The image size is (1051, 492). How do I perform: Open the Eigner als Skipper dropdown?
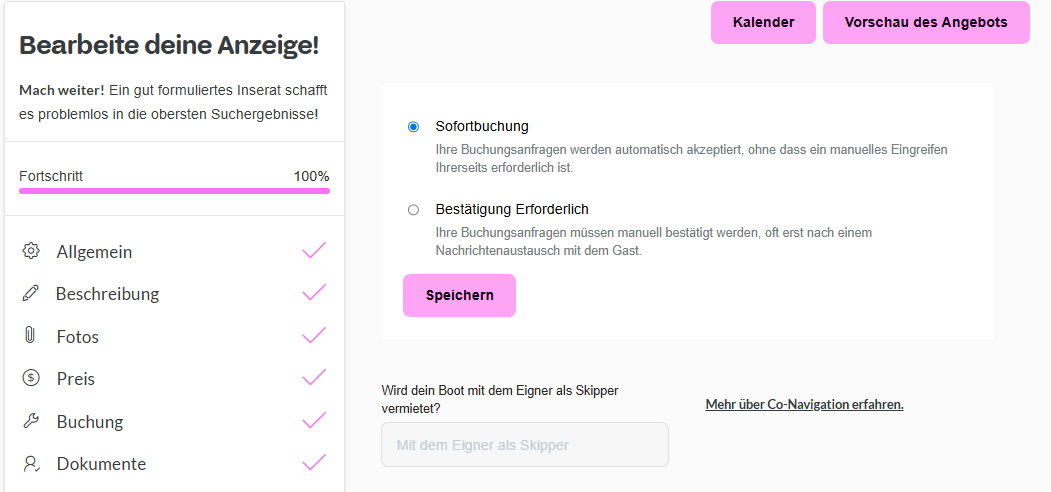point(524,444)
